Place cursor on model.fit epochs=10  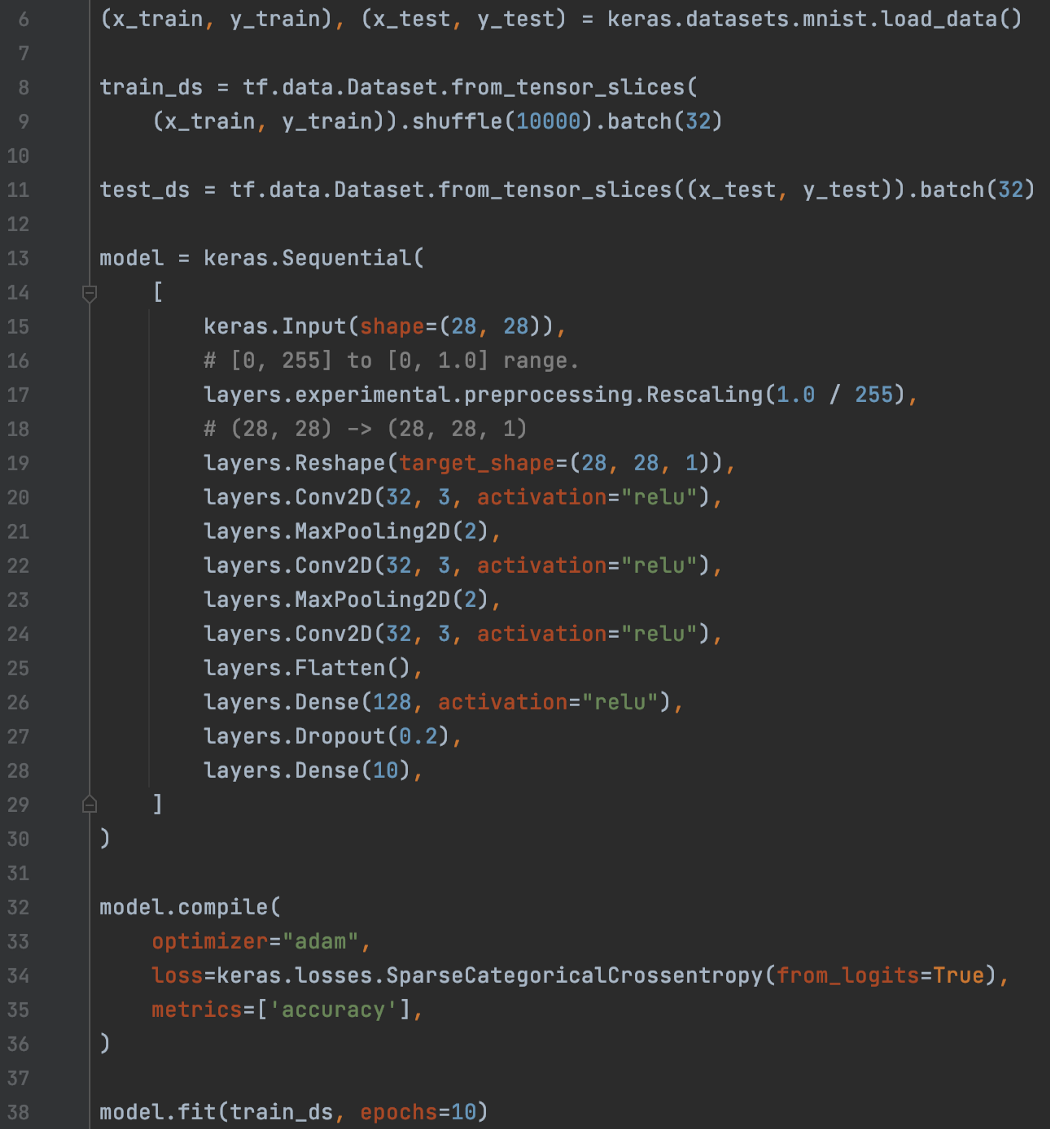click(424, 1112)
